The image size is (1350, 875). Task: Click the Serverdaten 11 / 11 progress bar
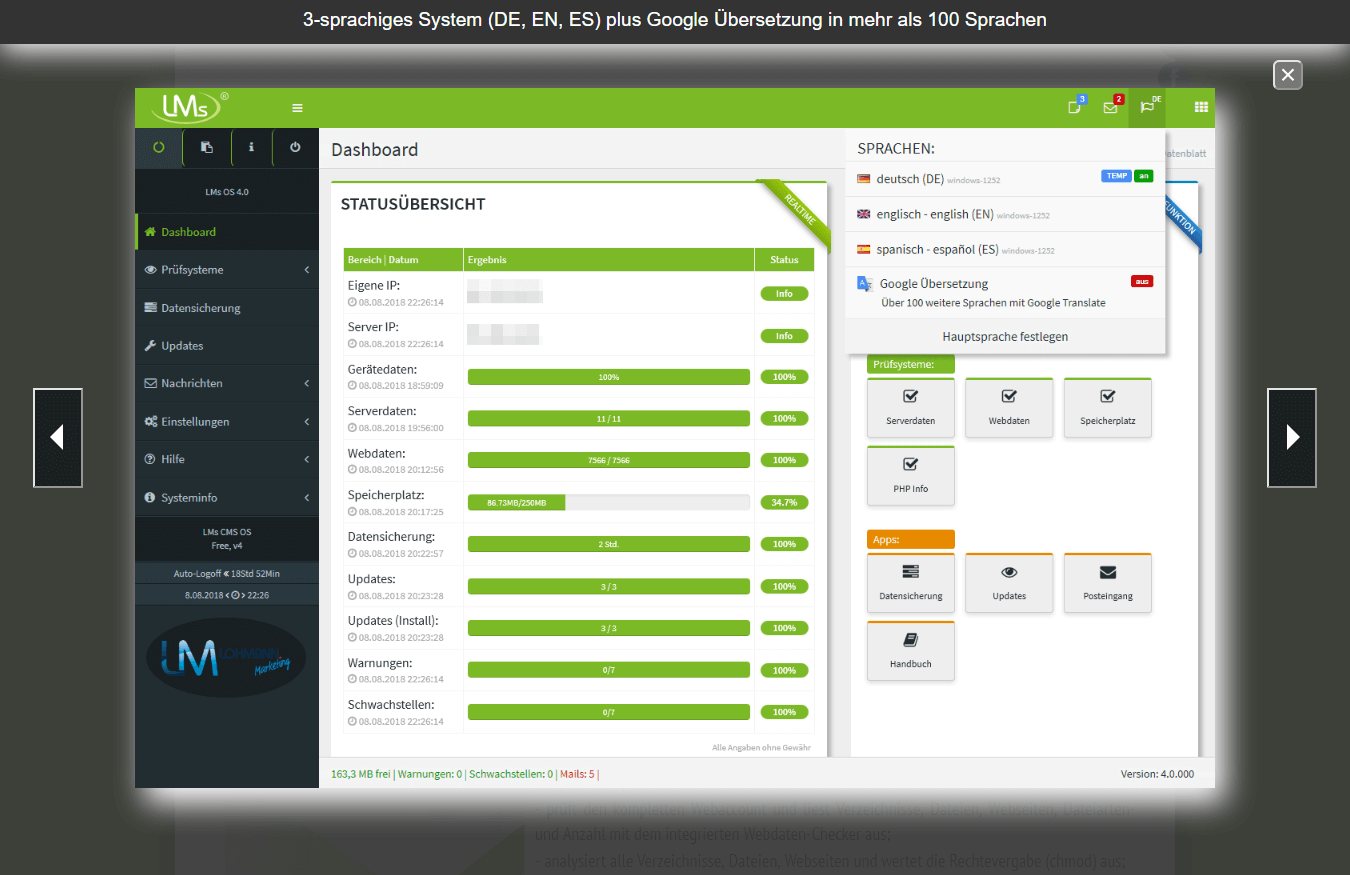[609, 418]
